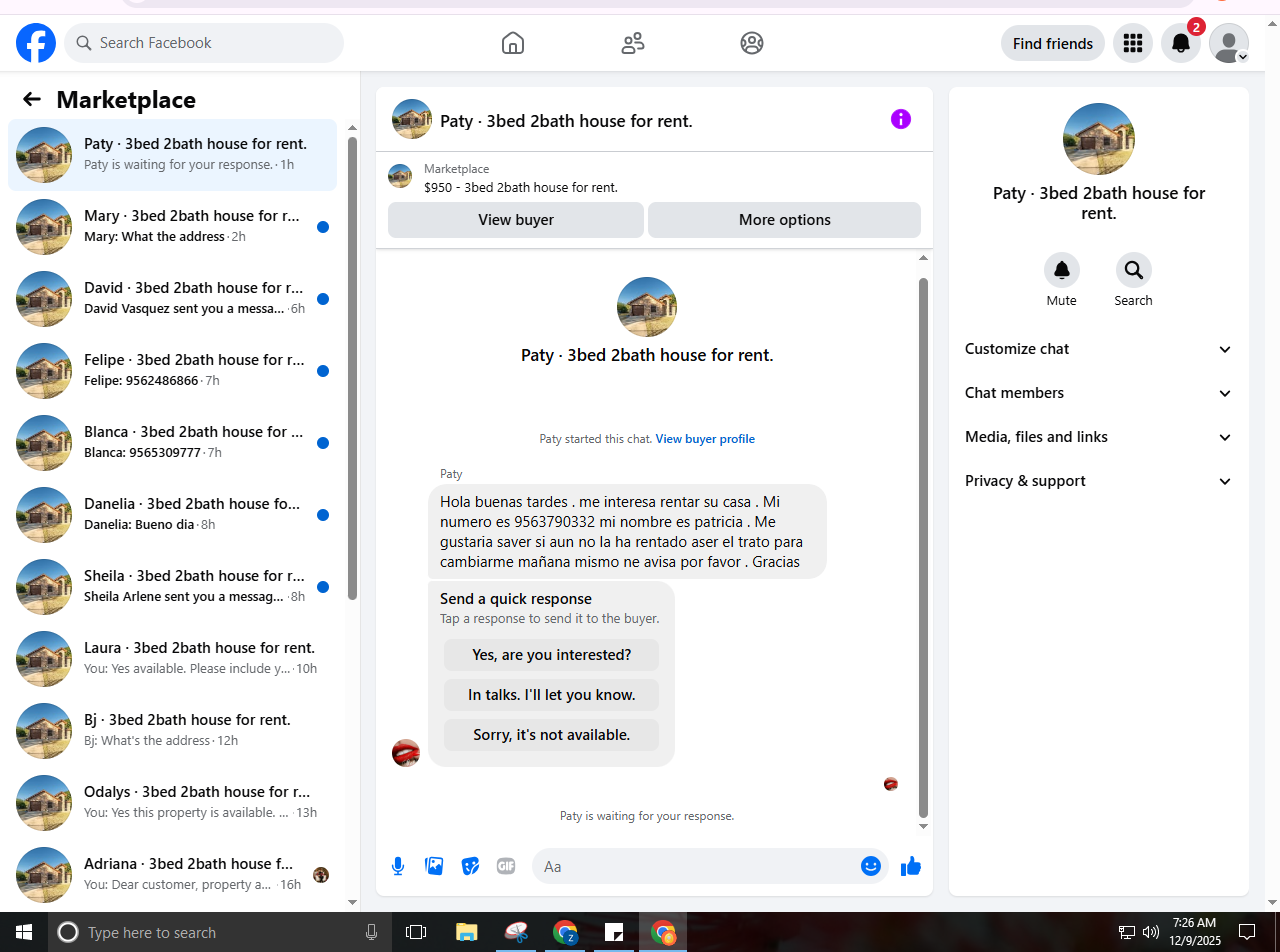
Task: Open the View buyer profile link
Action: click(x=705, y=439)
